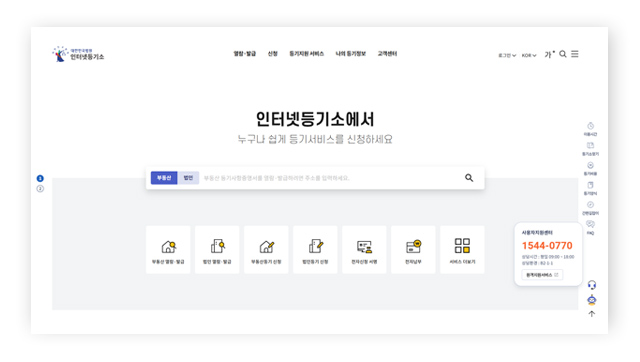Expand the KOR language dropdown

pyautogui.click(x=529, y=55)
